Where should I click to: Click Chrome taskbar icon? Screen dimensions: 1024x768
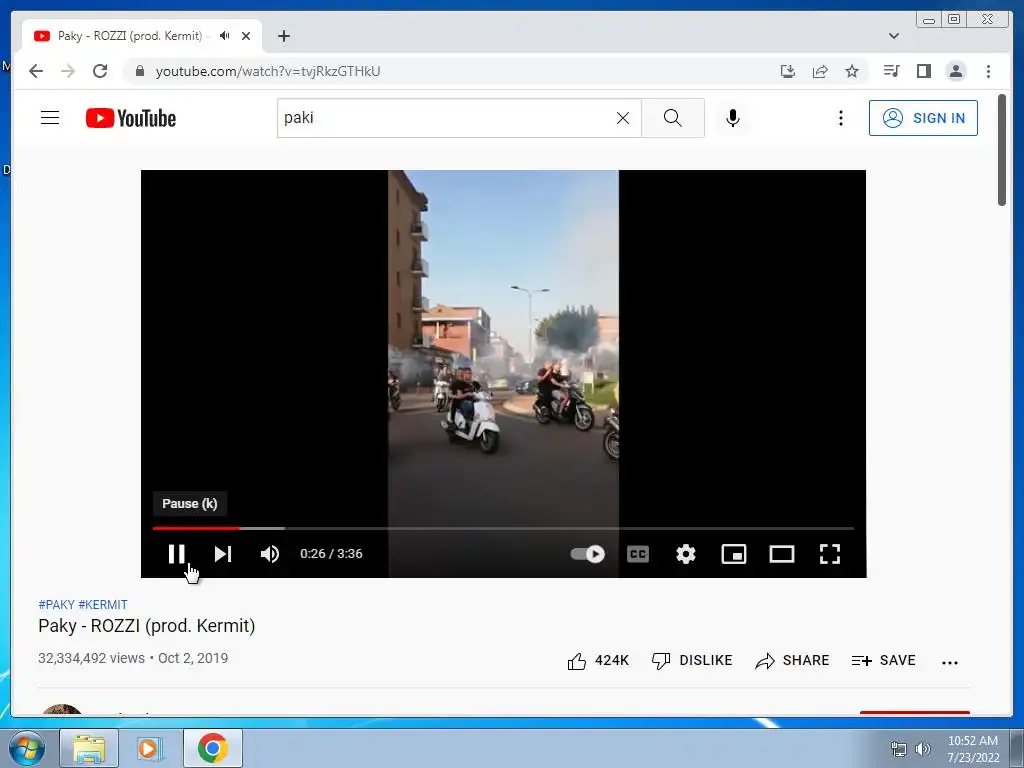[x=212, y=748]
